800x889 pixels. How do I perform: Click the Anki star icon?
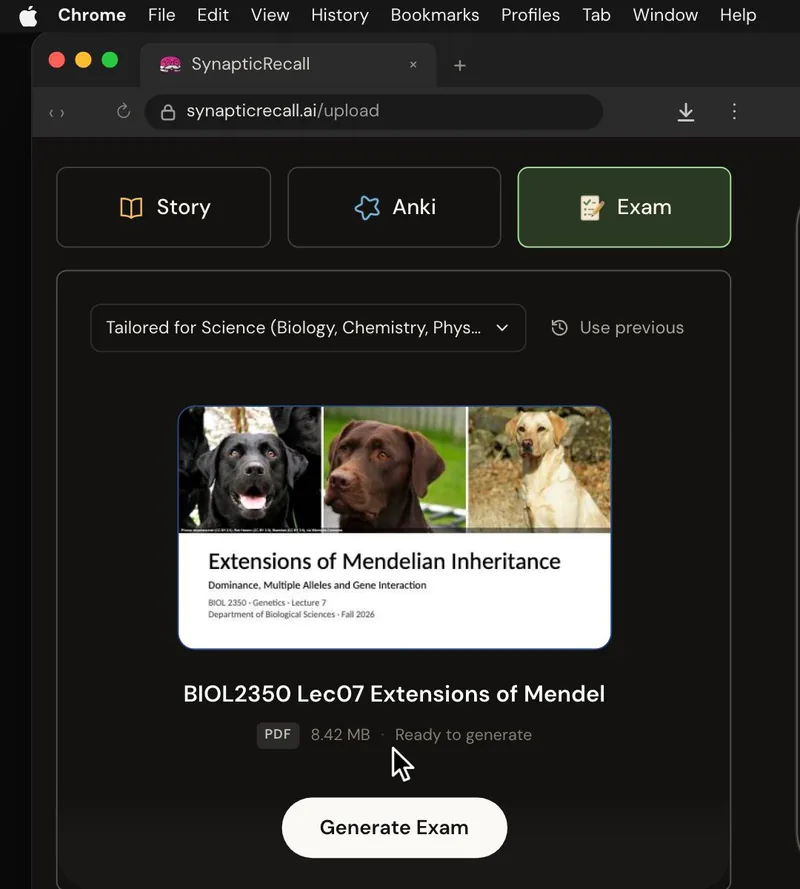[x=367, y=208]
